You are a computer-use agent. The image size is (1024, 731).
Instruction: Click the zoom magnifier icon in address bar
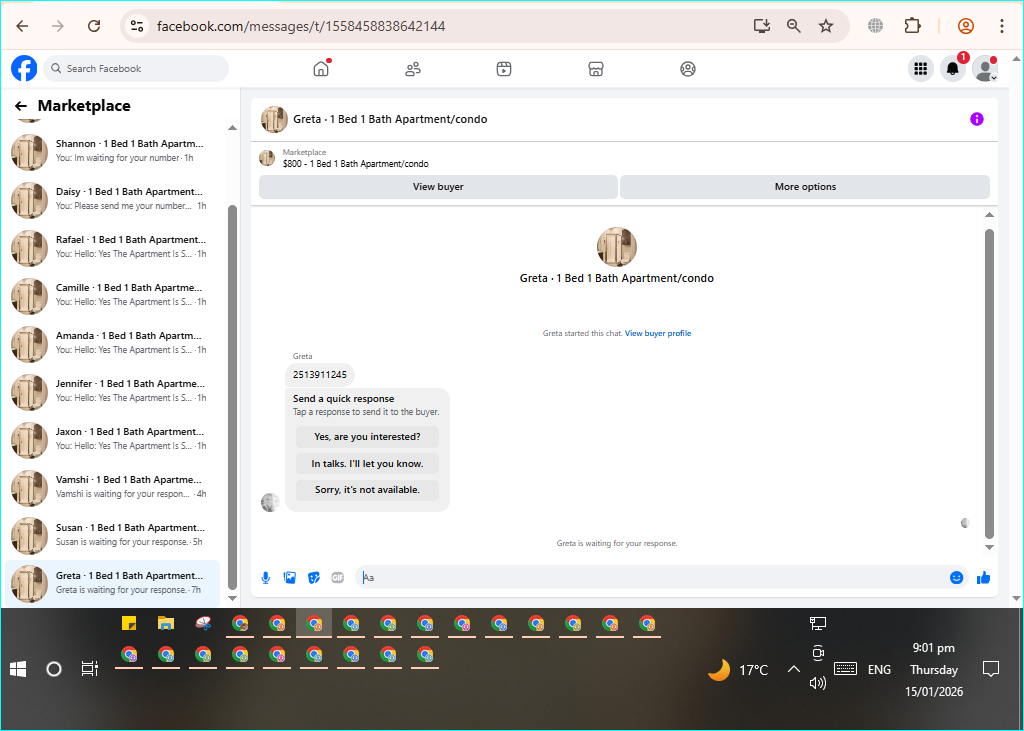[793, 26]
